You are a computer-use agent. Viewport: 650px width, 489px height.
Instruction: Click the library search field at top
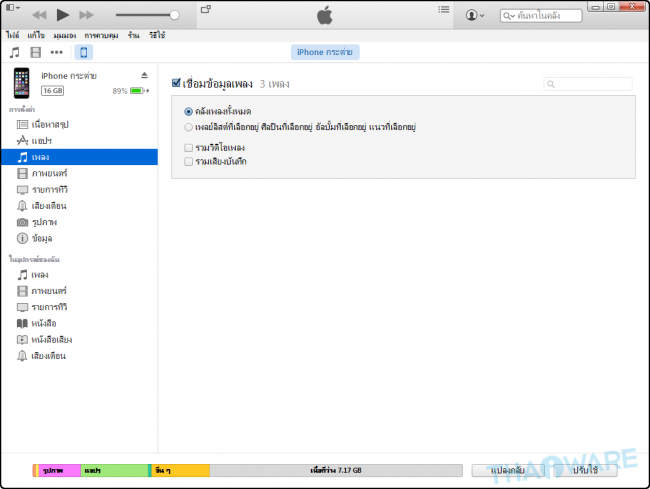point(541,16)
